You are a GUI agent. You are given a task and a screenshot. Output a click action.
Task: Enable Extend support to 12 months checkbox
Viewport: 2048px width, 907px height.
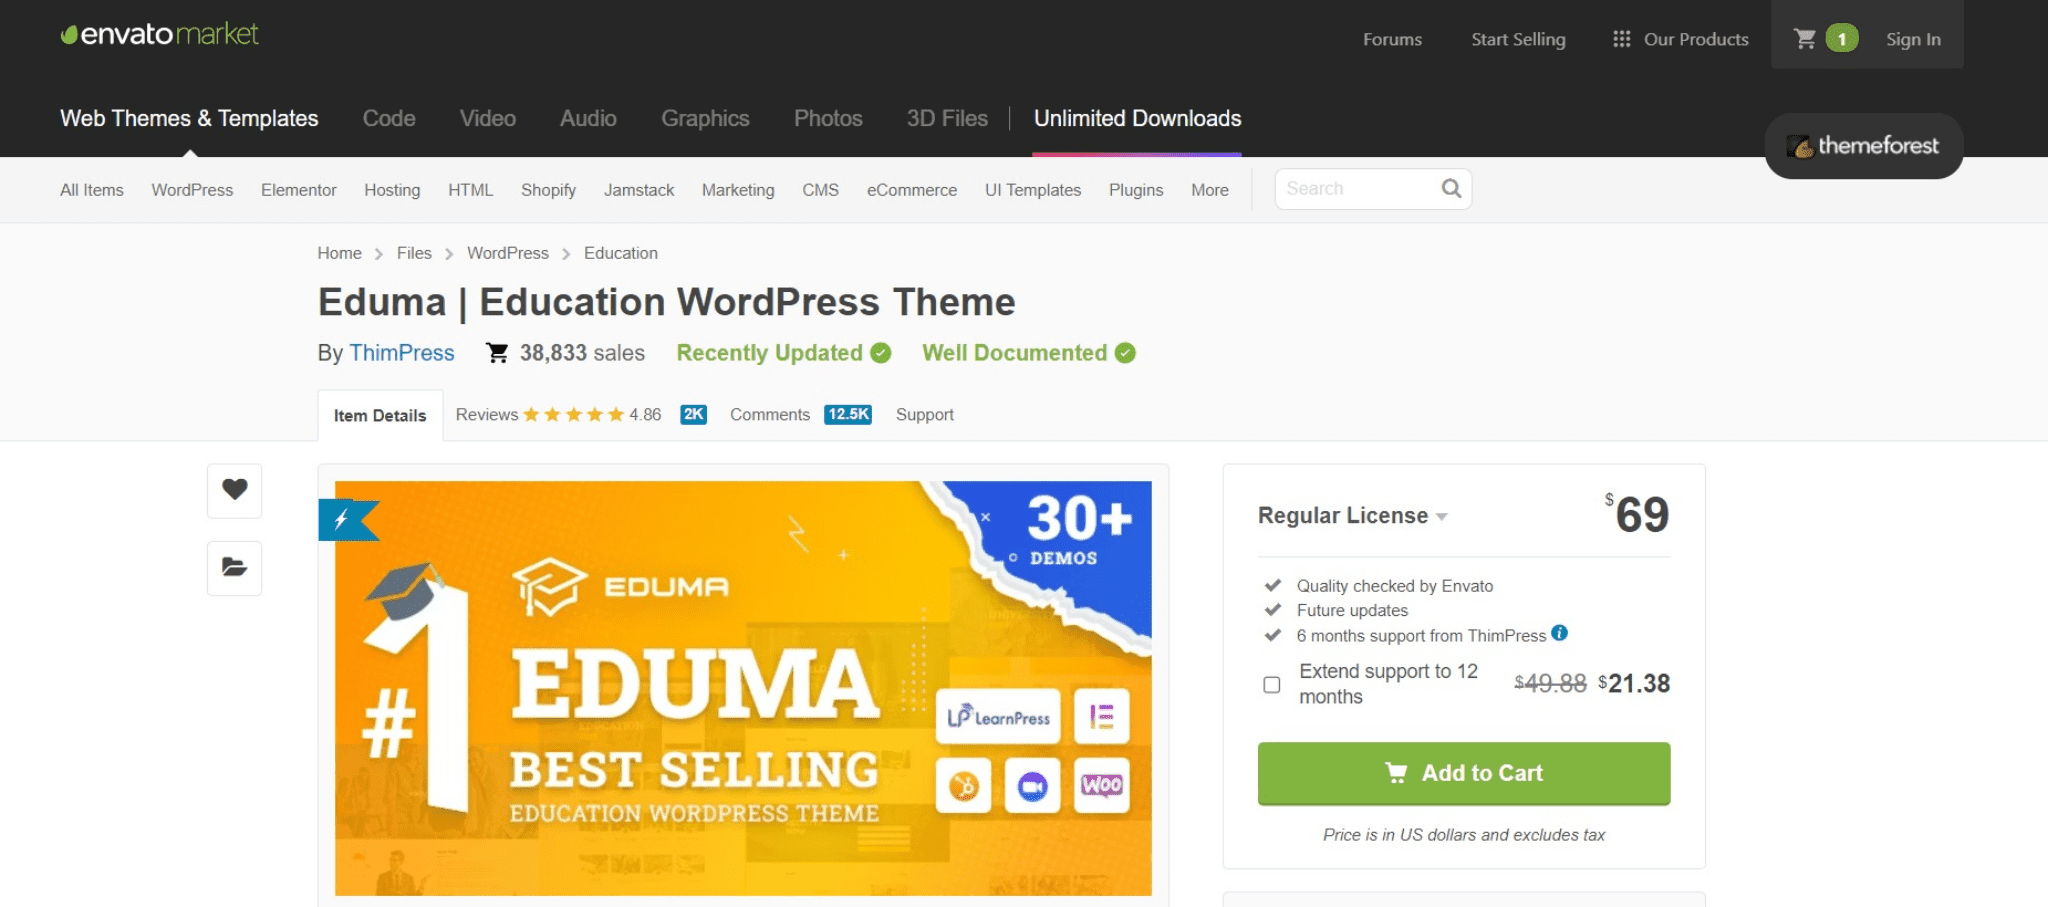click(x=1272, y=685)
